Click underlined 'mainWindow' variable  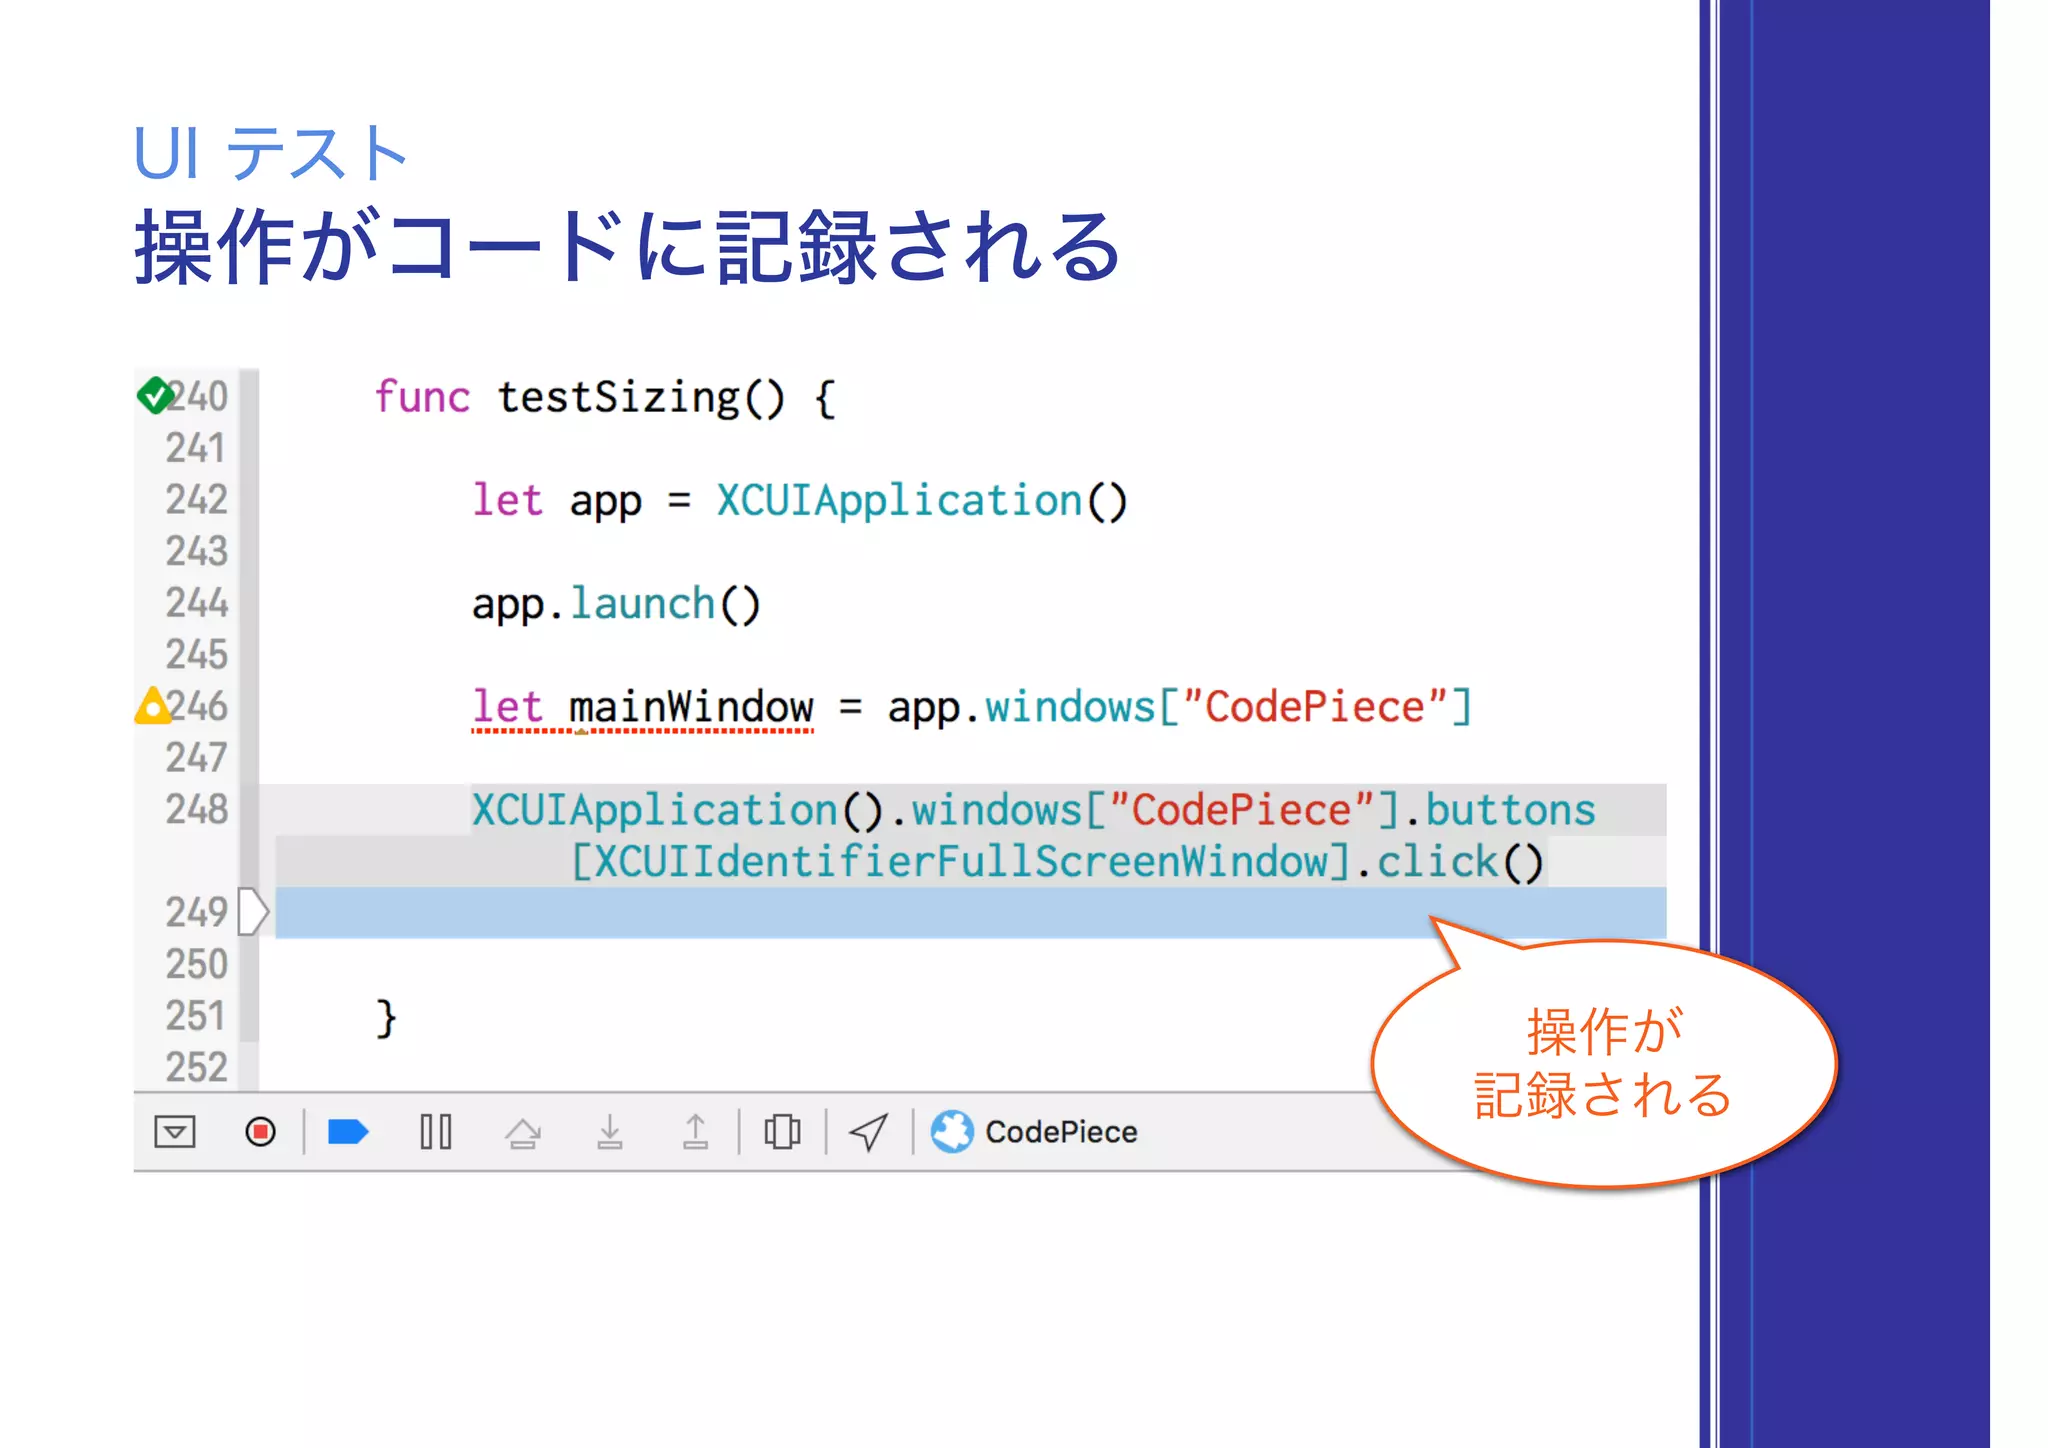(x=691, y=707)
